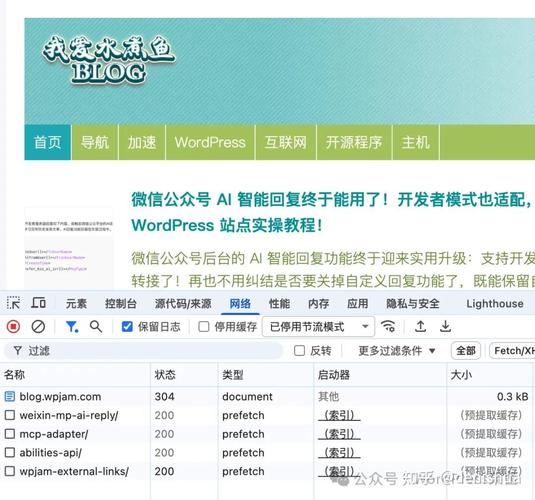The width and height of the screenshot is (535, 500).
Task: Open the network search magnifier
Action: tap(96, 327)
